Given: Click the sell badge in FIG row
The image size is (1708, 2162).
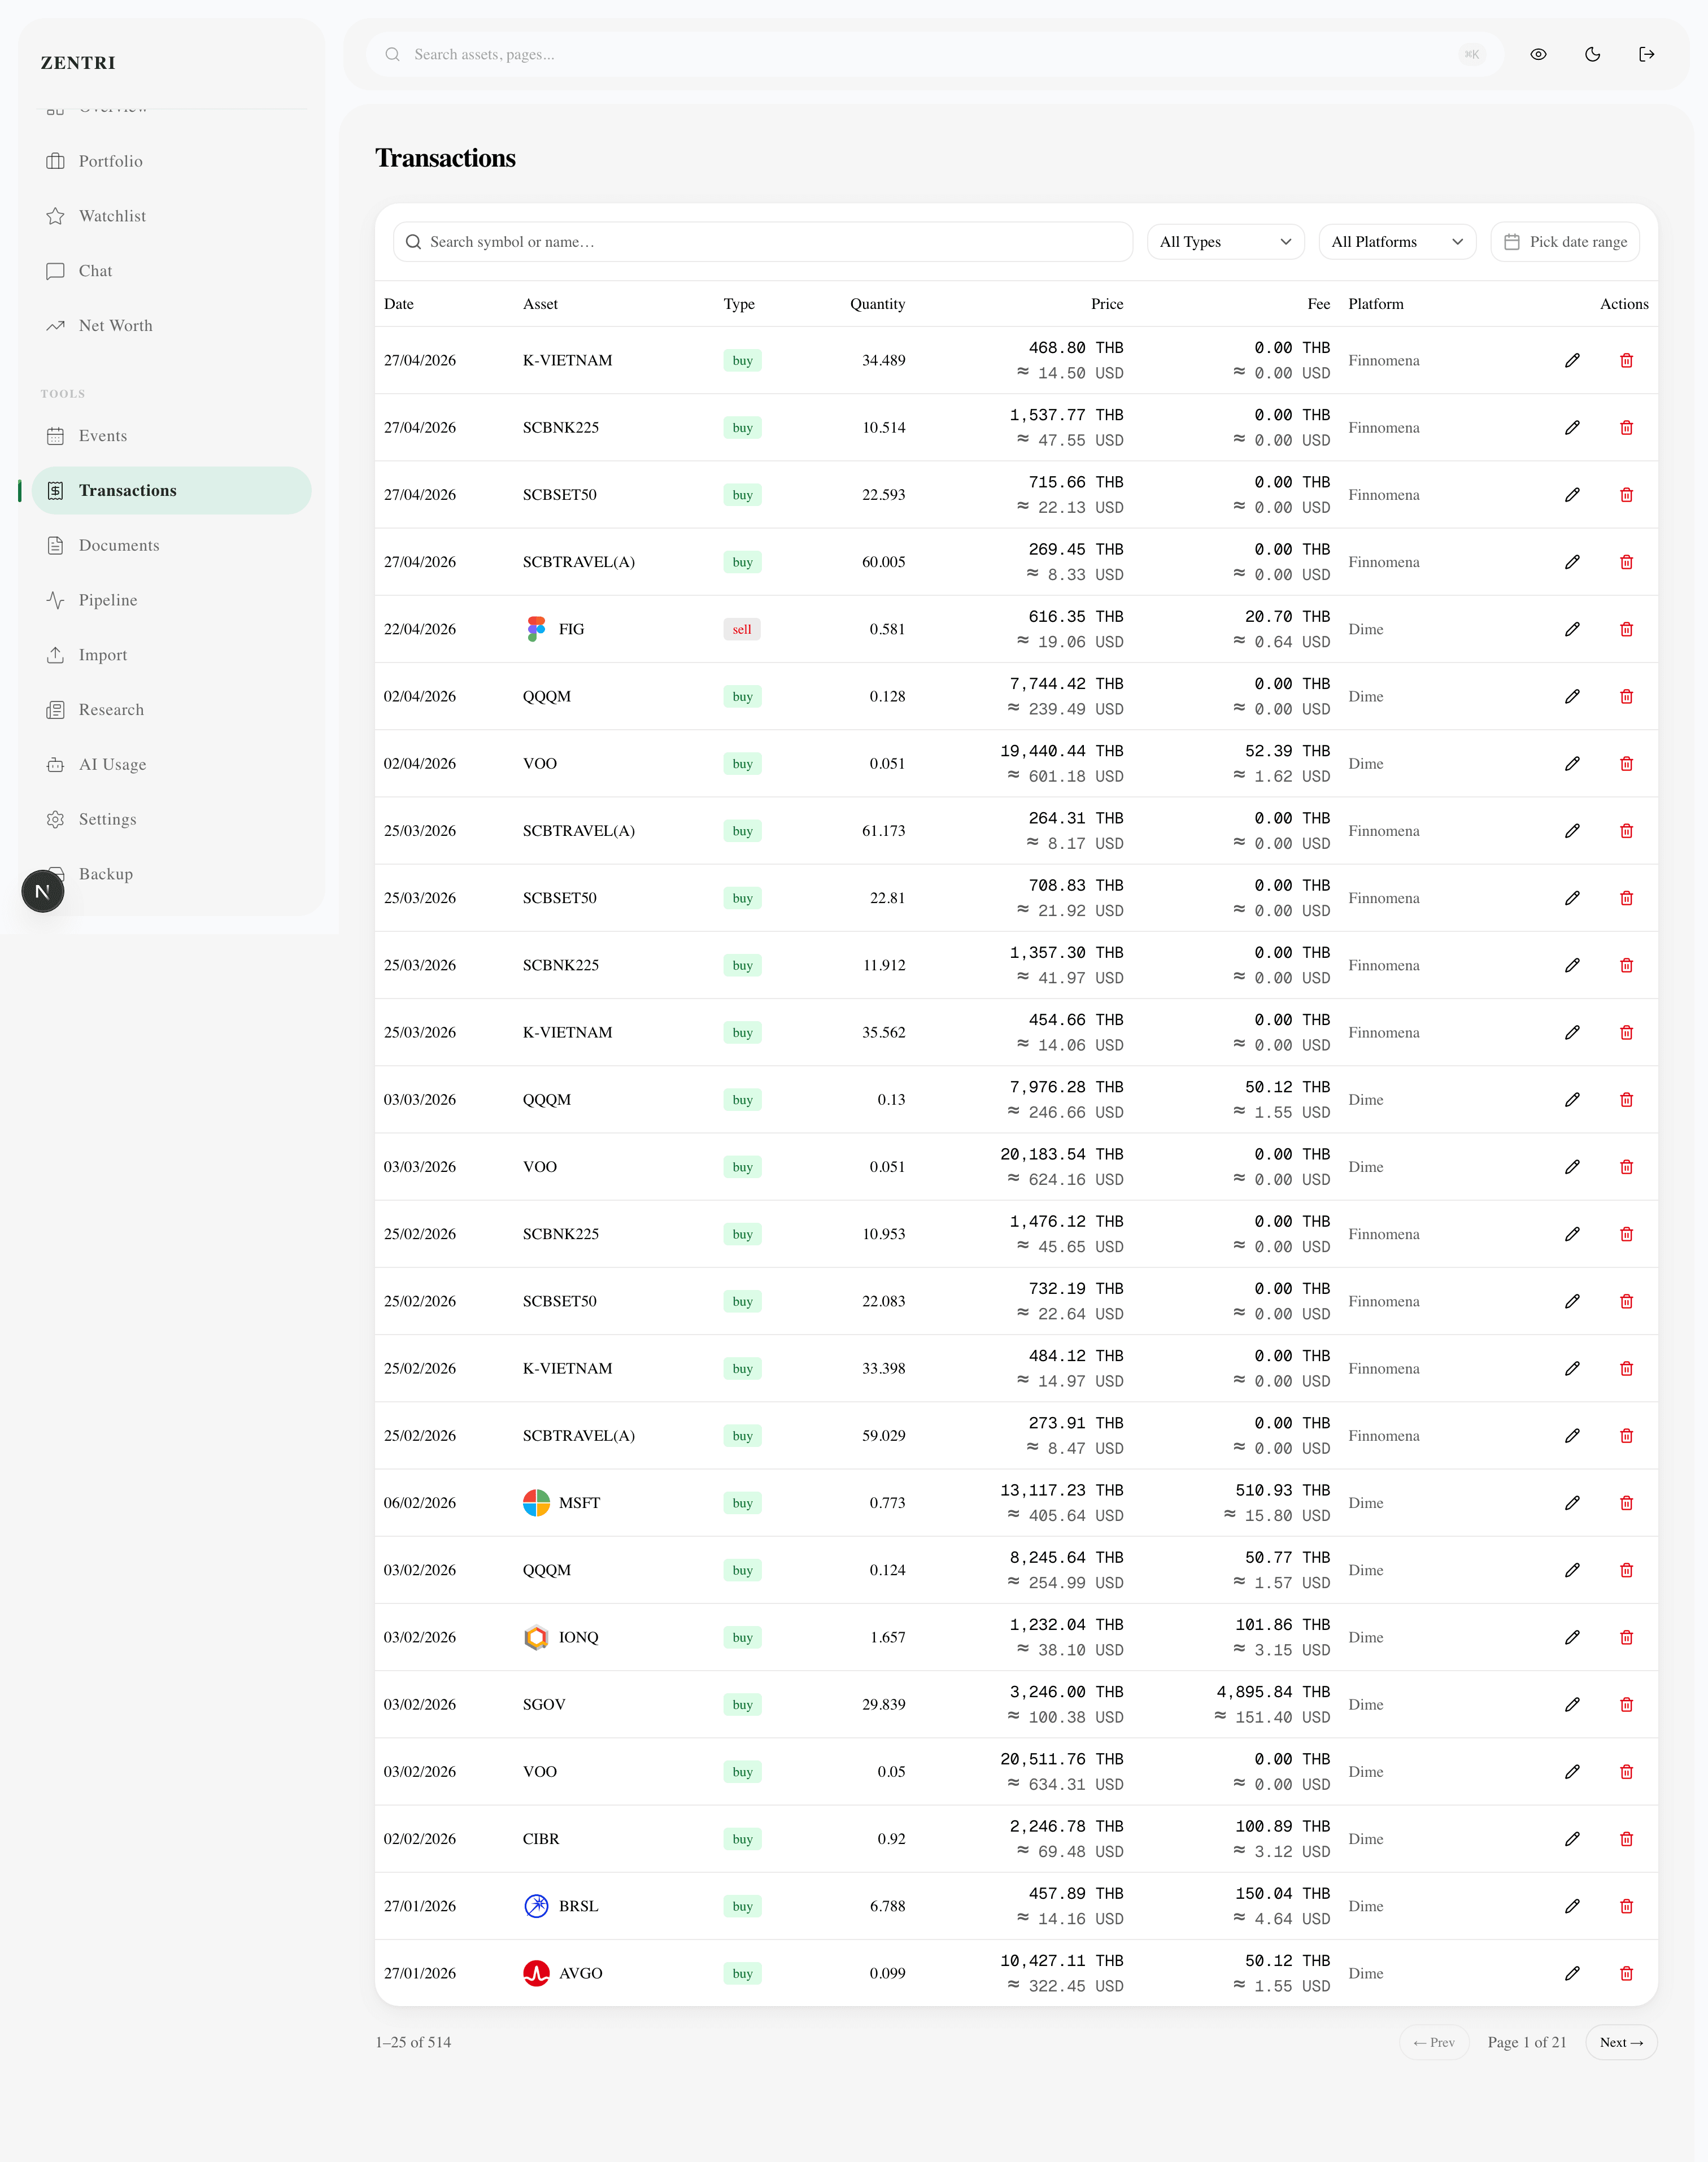Looking at the screenshot, I should (x=742, y=629).
